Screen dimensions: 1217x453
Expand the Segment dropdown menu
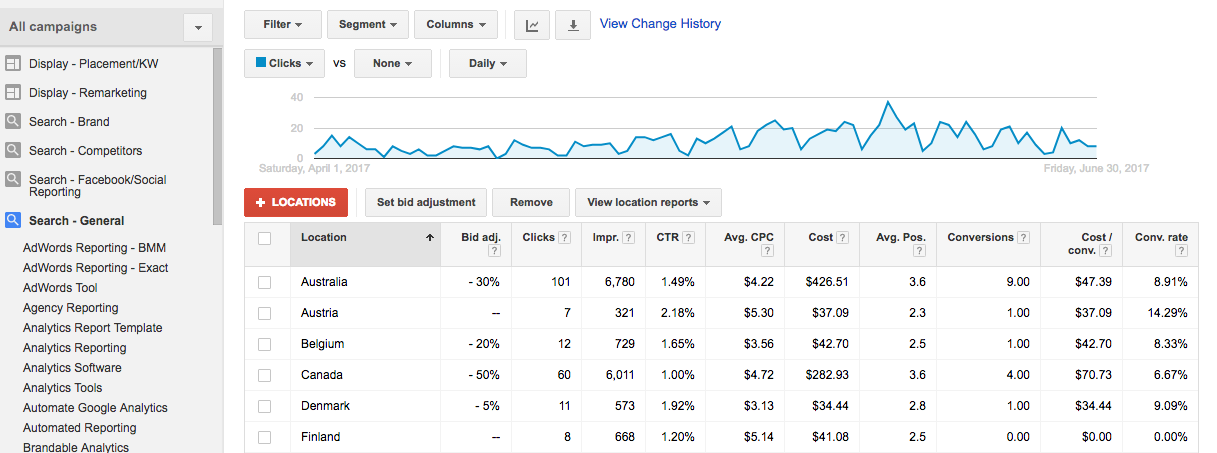[x=367, y=25]
